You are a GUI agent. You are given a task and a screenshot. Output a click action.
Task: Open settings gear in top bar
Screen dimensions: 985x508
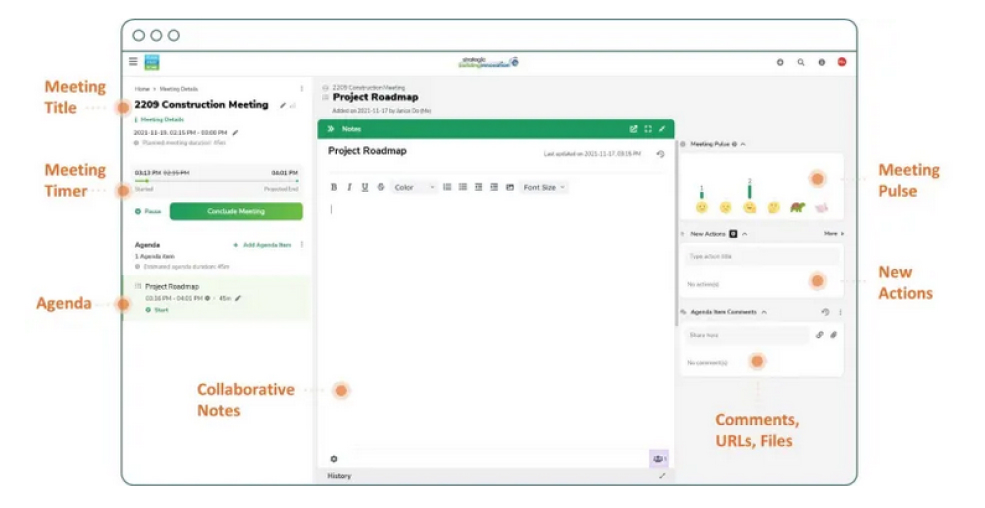point(780,62)
